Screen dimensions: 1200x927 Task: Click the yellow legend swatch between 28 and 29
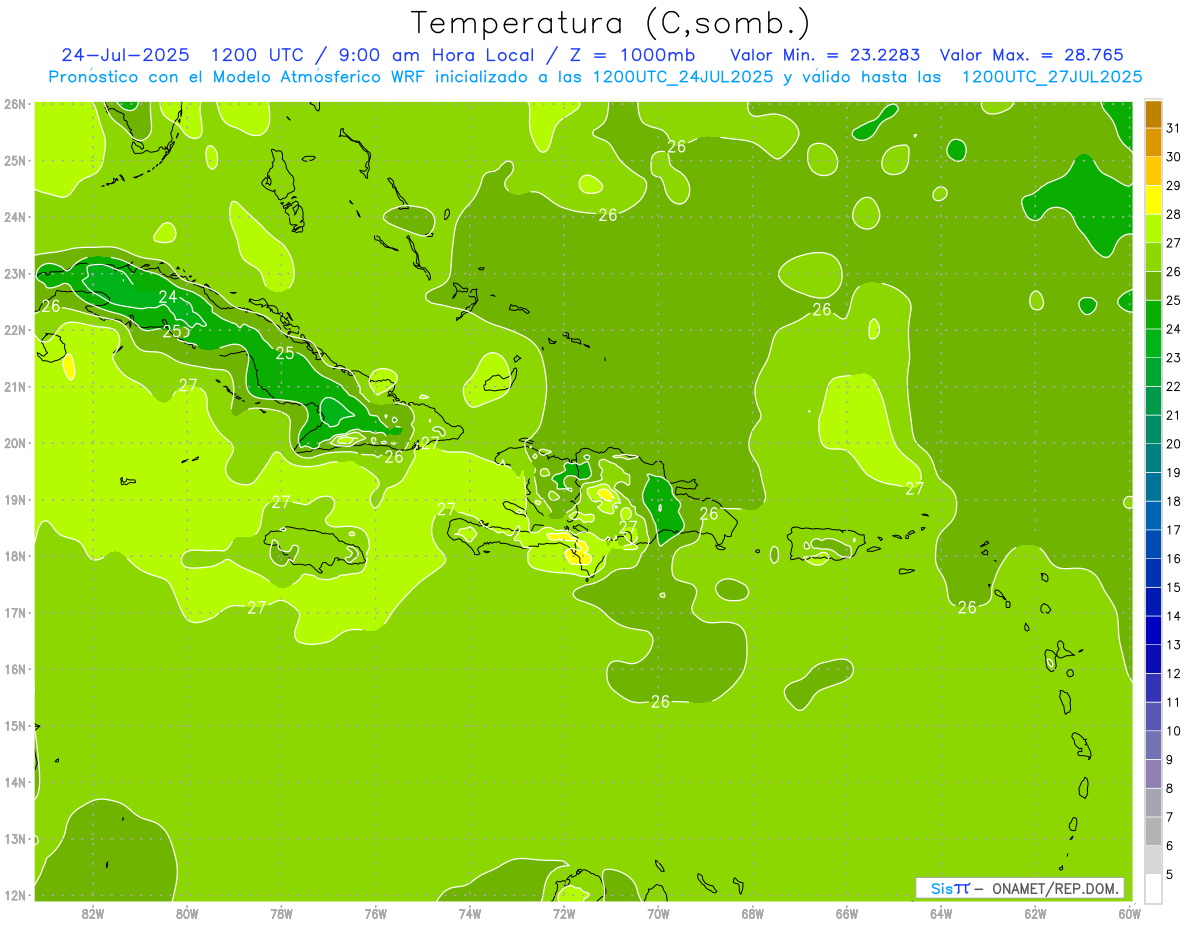[1153, 200]
